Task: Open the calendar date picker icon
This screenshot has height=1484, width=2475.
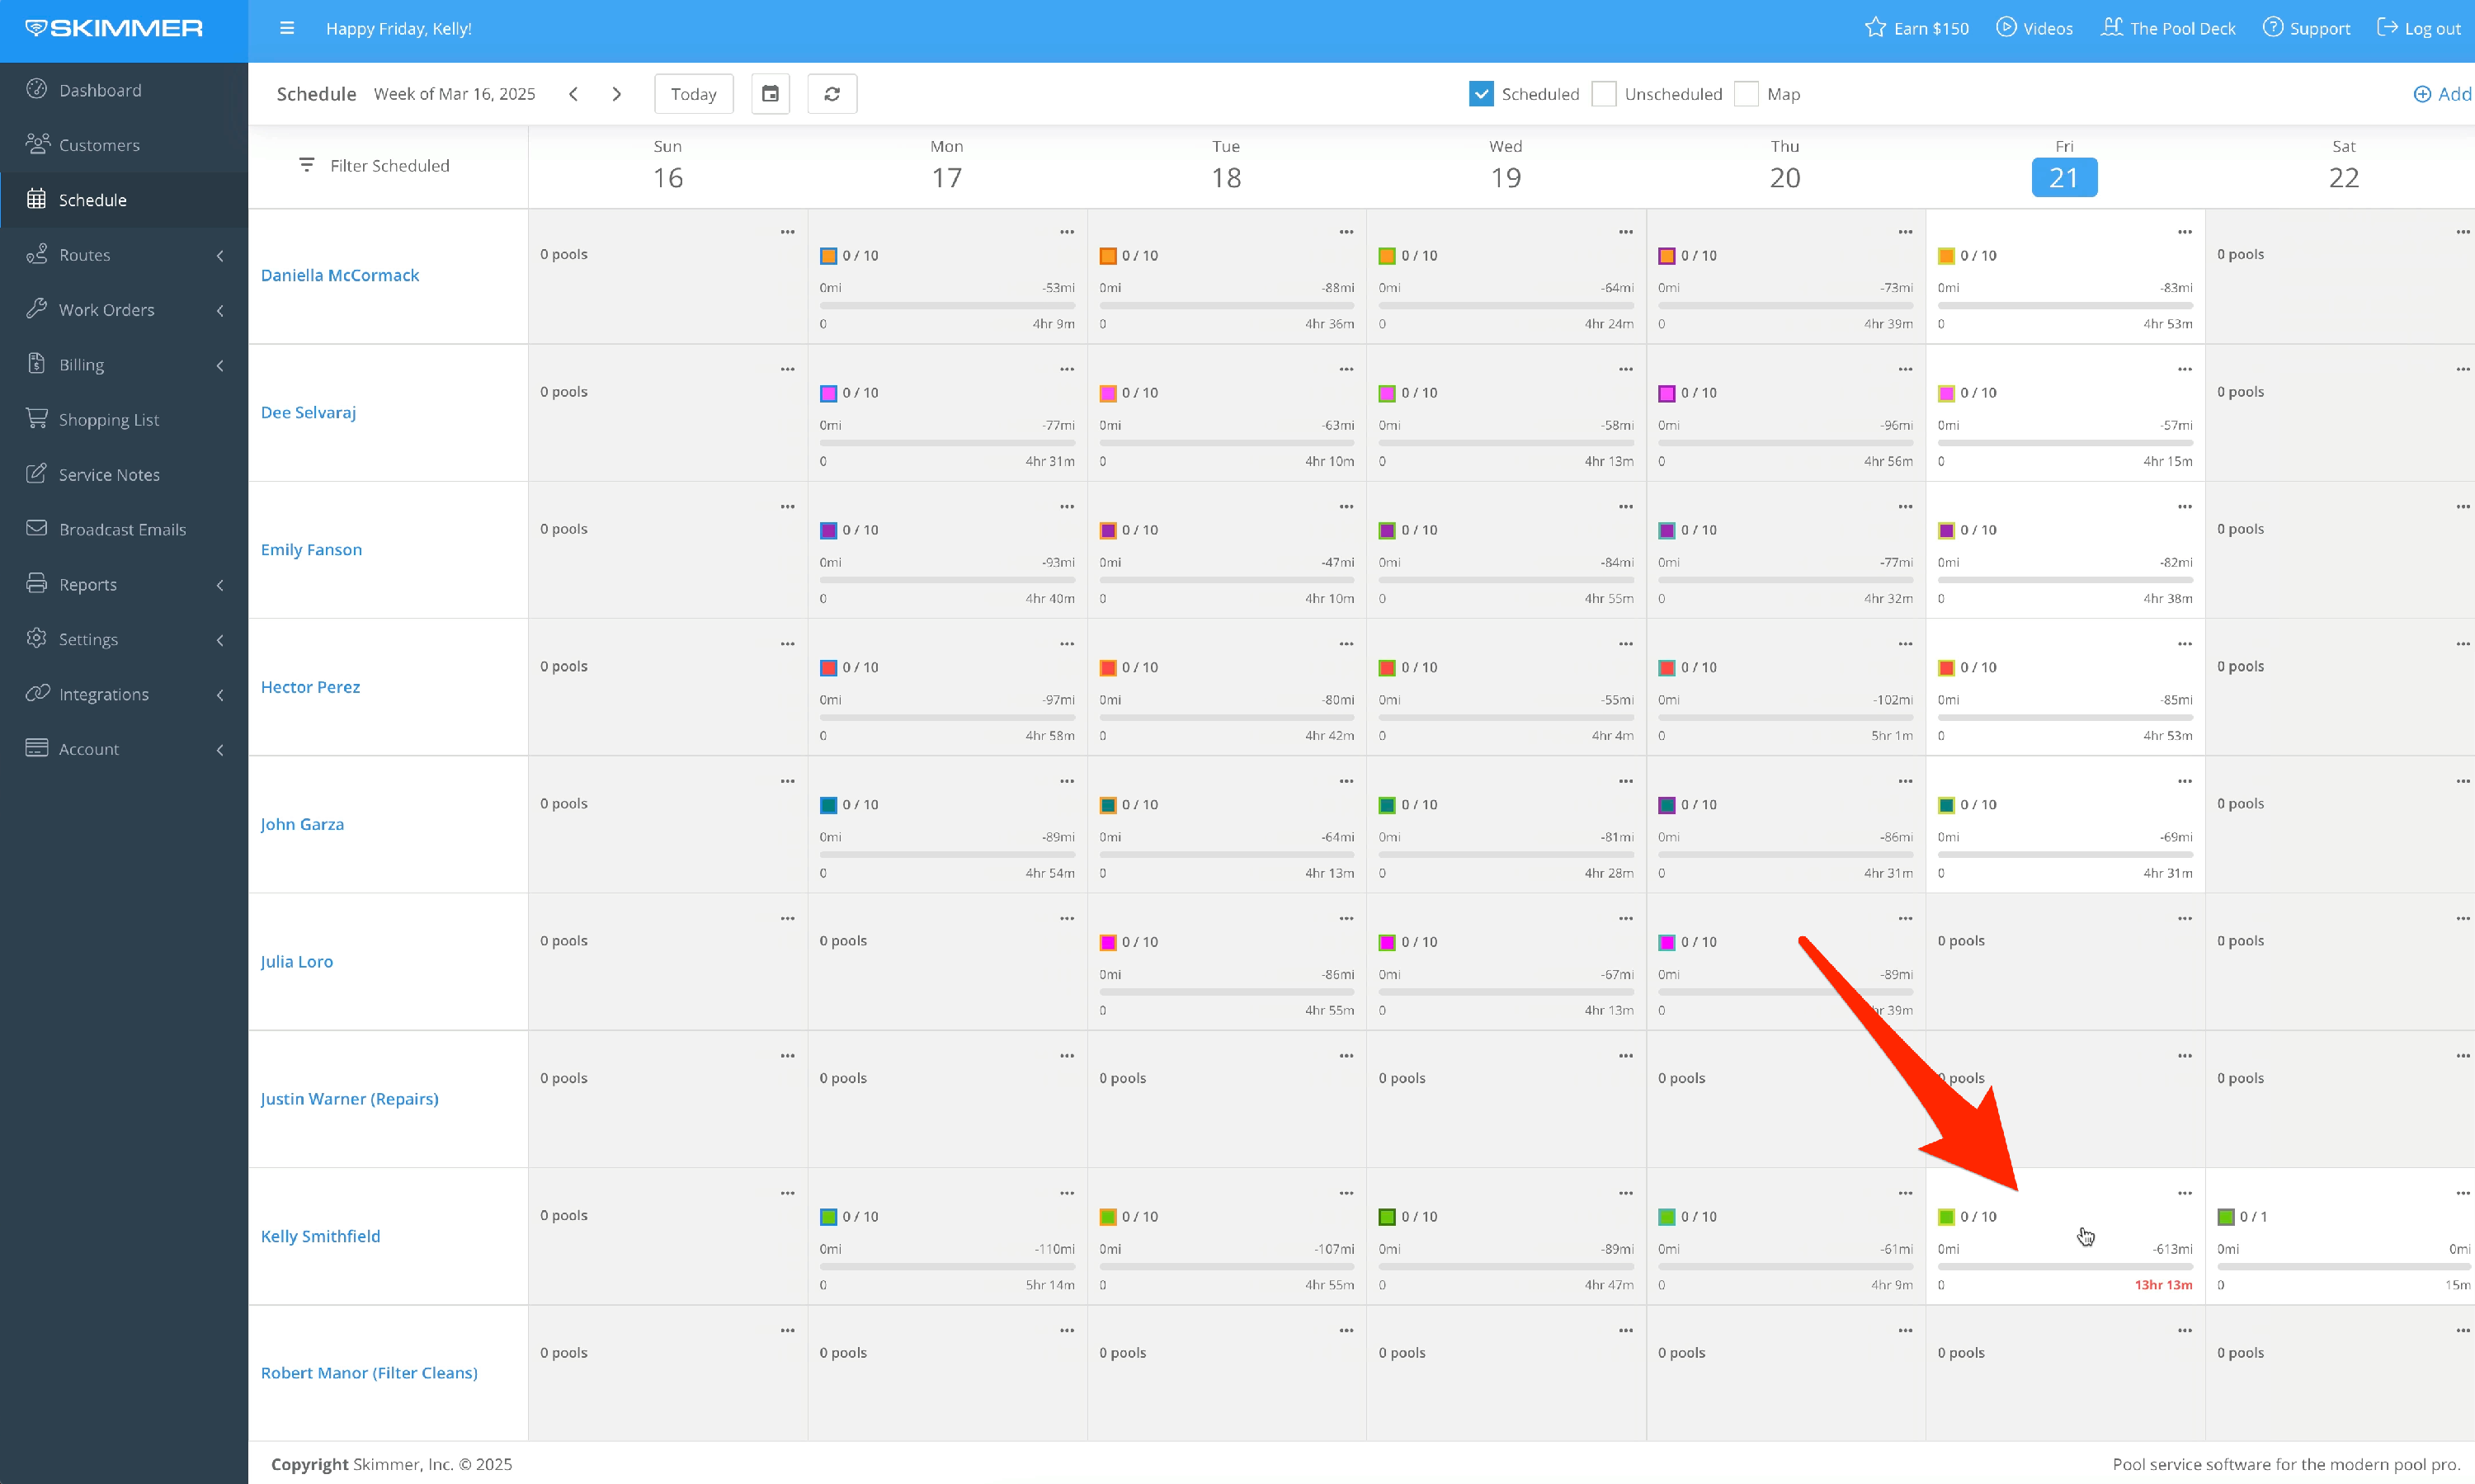Action: point(770,94)
